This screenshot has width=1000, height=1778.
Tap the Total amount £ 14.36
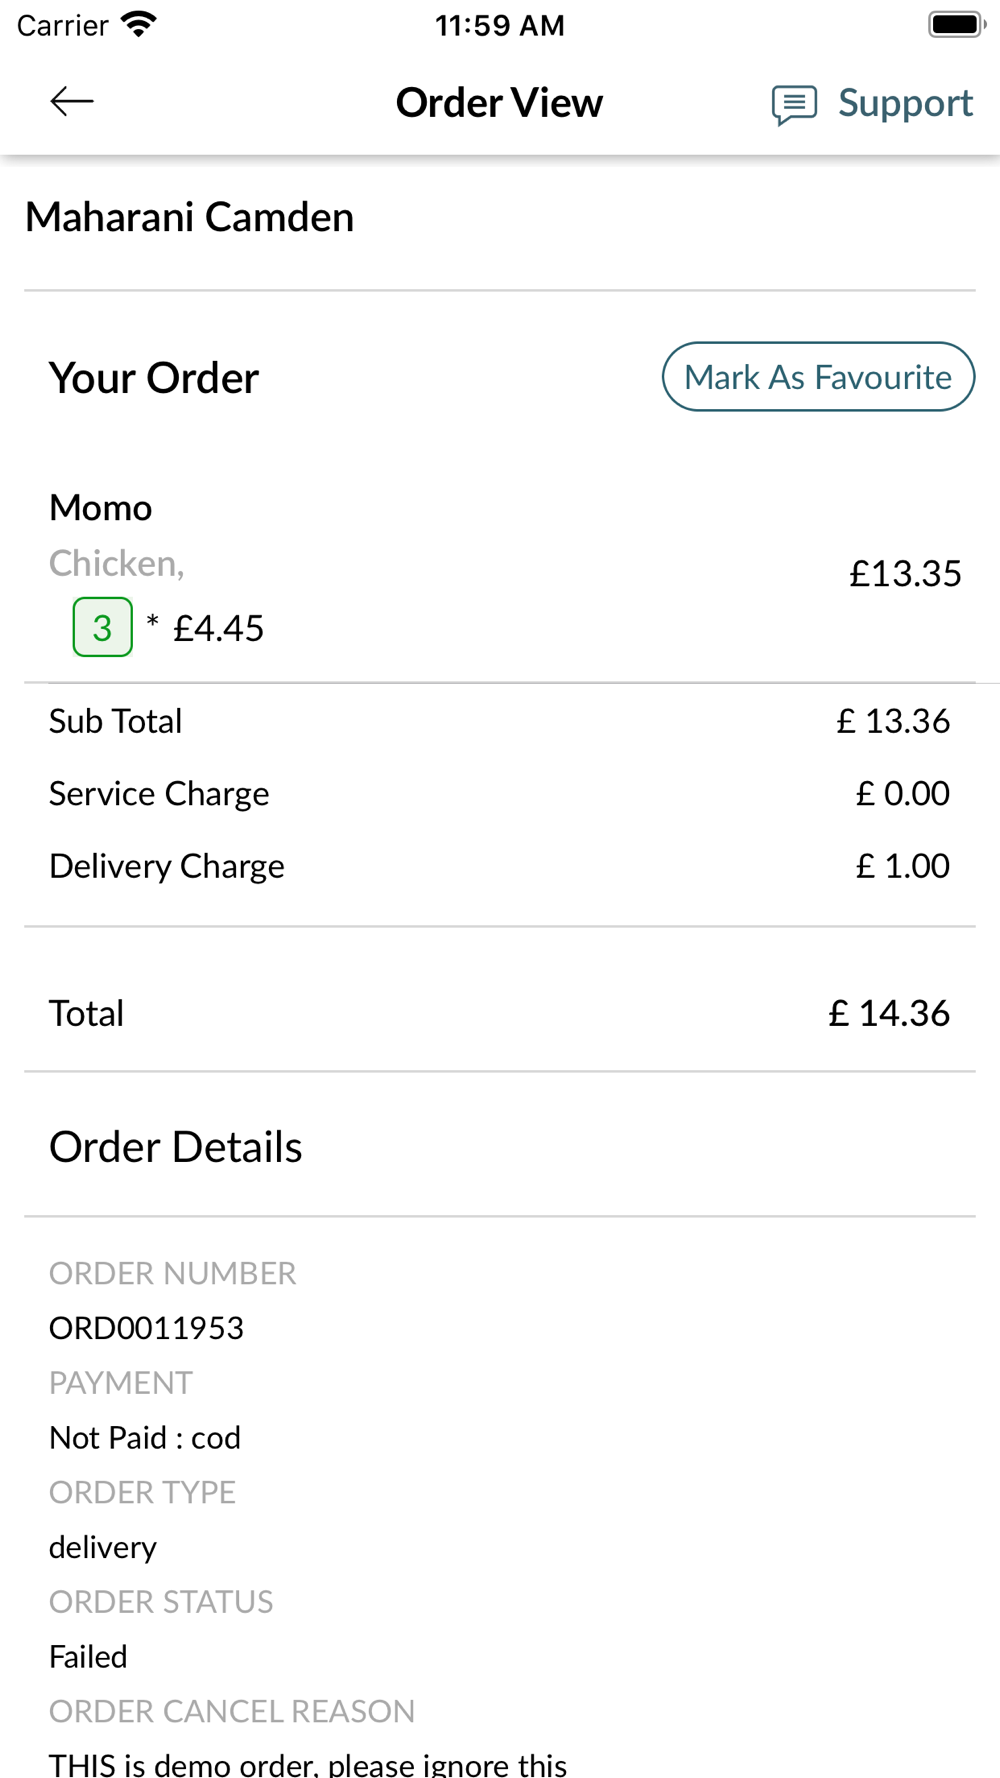point(889,1013)
